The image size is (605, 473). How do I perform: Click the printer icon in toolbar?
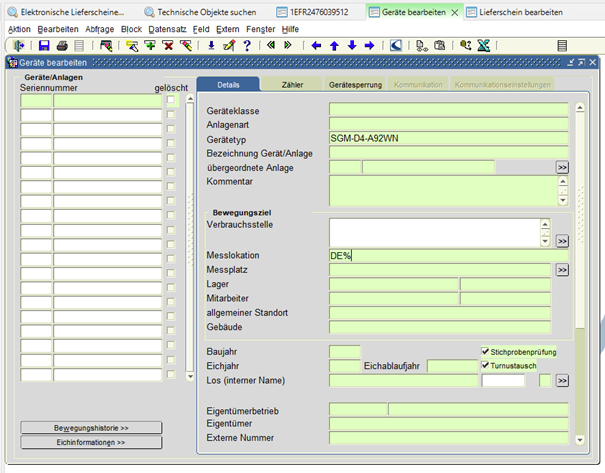pyautogui.click(x=62, y=46)
